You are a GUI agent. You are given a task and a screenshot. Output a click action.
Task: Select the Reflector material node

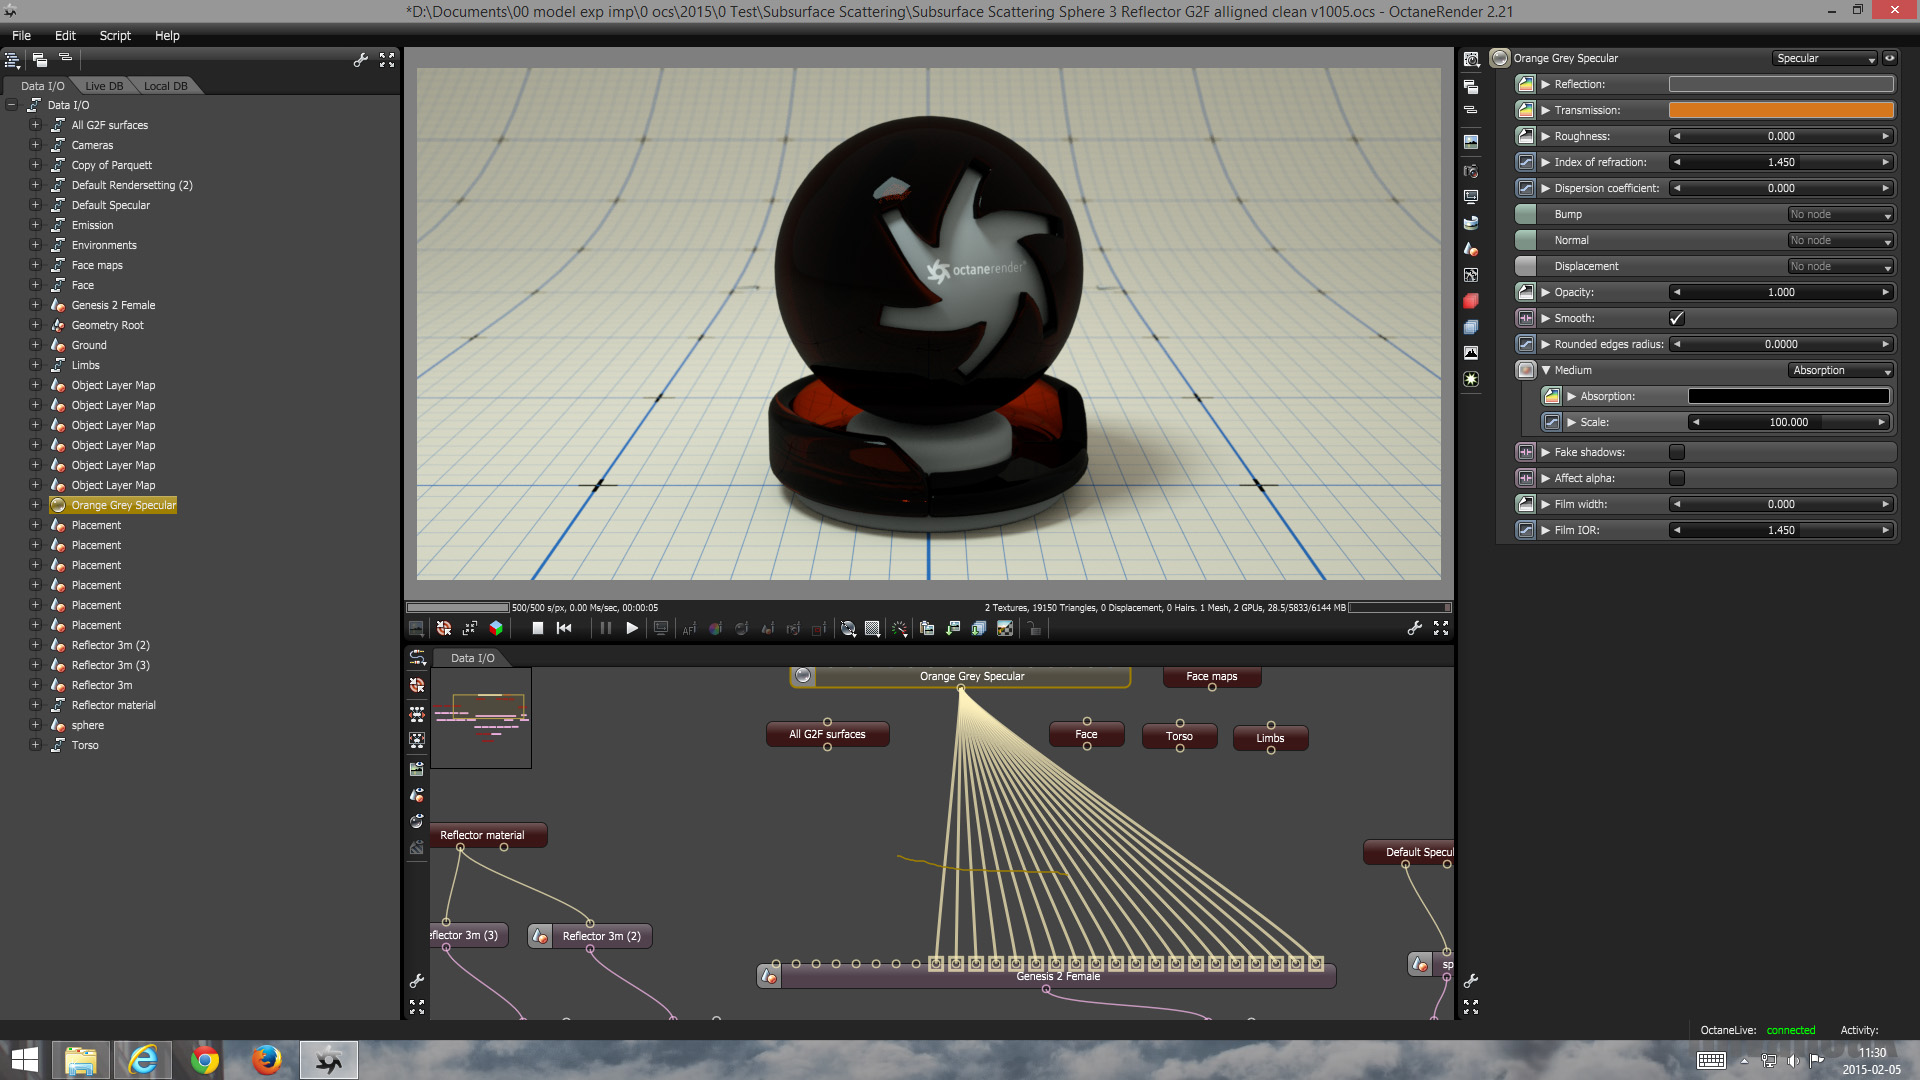pyautogui.click(x=482, y=835)
